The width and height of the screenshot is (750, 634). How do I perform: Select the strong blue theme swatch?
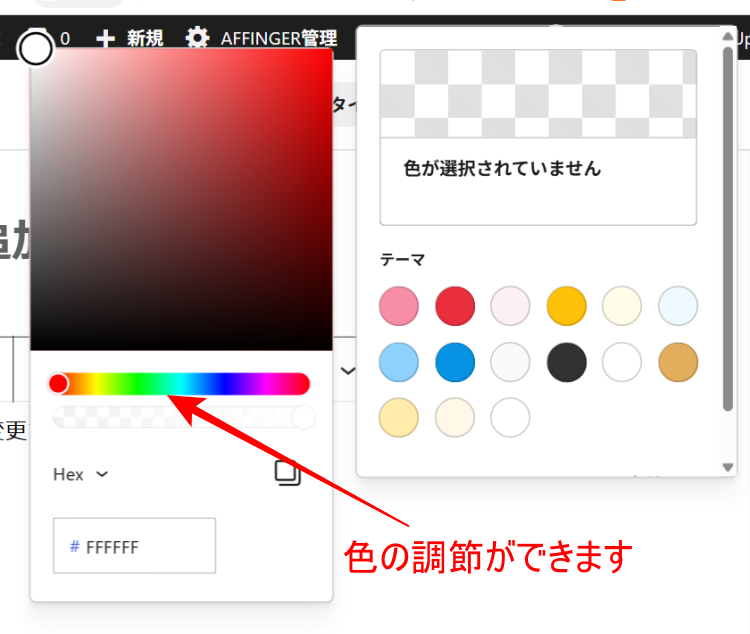click(x=455, y=362)
